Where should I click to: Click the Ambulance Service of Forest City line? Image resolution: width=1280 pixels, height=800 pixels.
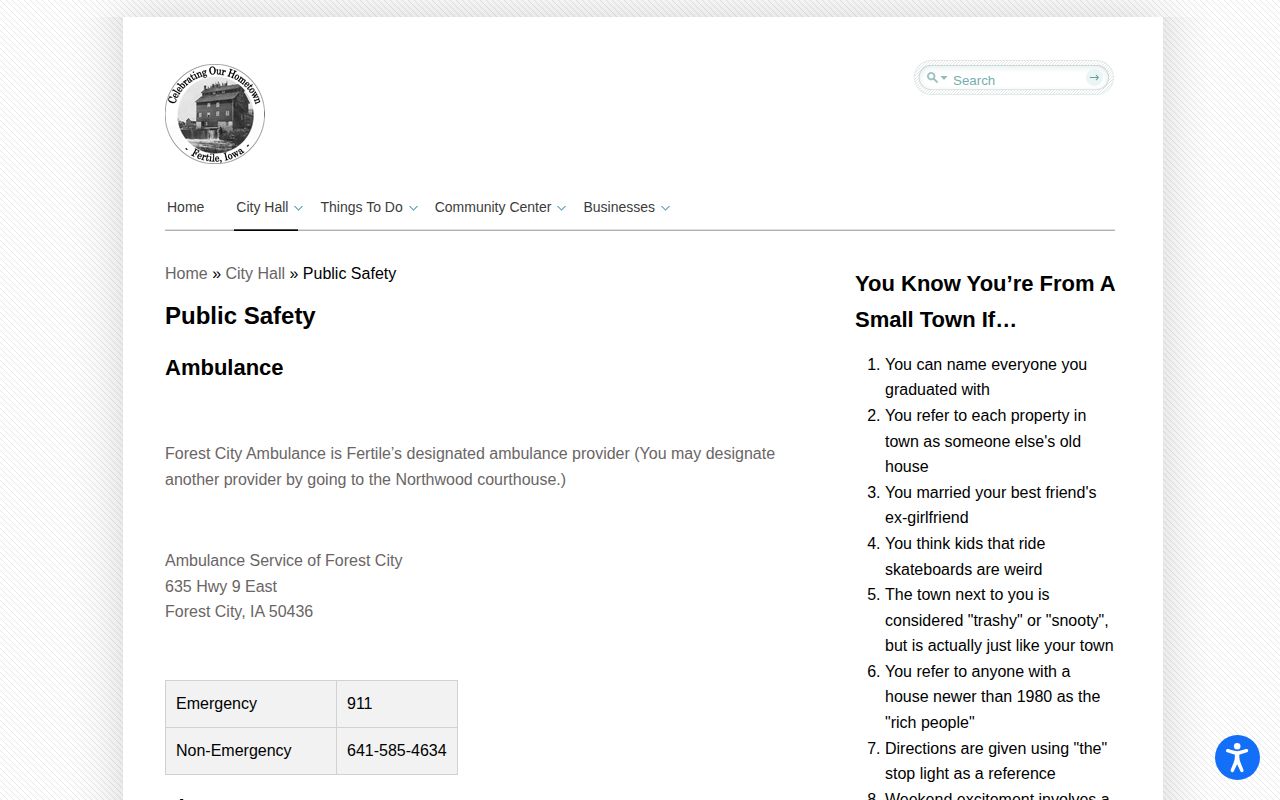click(283, 561)
